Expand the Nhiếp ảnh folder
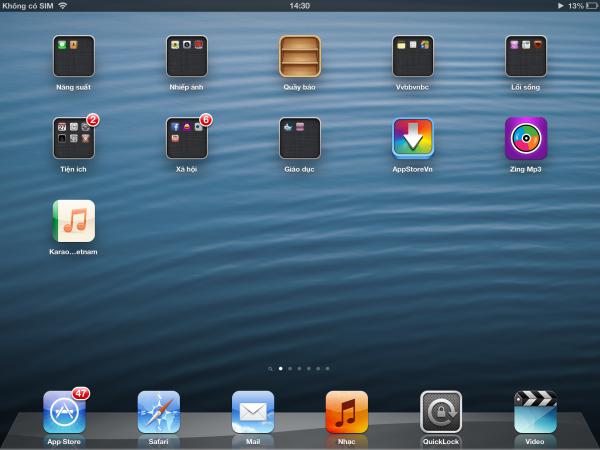600x450 pixels. click(x=187, y=57)
